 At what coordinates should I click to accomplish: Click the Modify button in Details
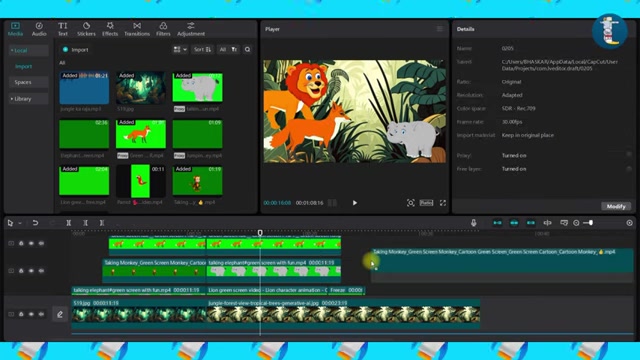(x=616, y=207)
